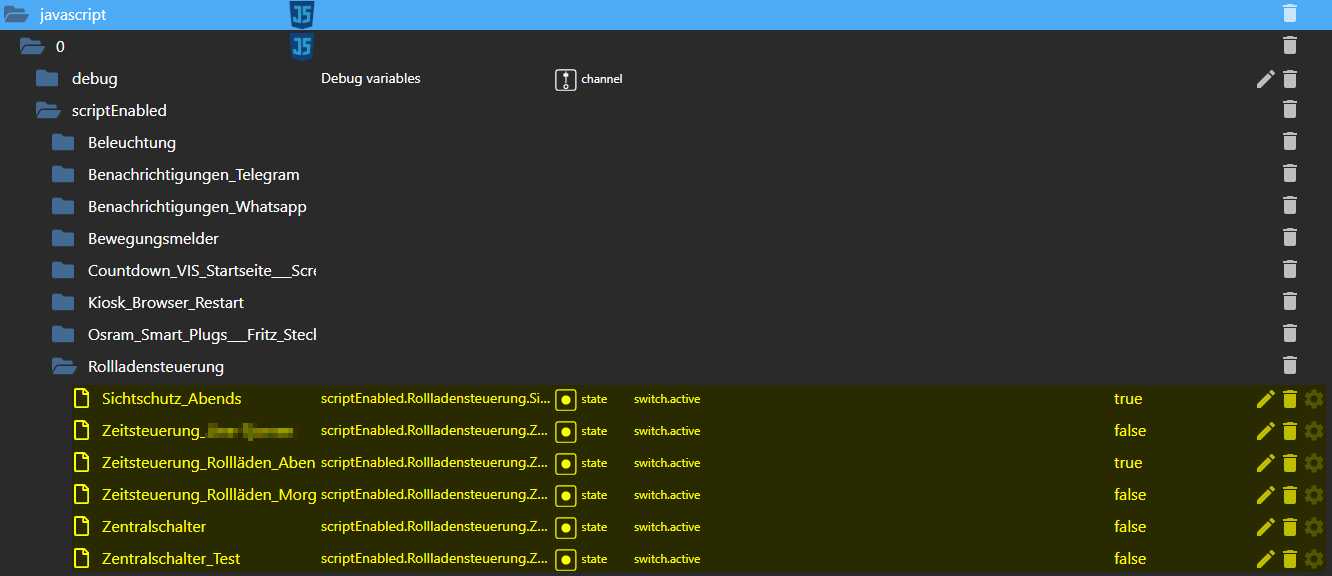The image size is (1332, 576).
Task: Edit the Zentralschalter state object
Action: [1266, 527]
